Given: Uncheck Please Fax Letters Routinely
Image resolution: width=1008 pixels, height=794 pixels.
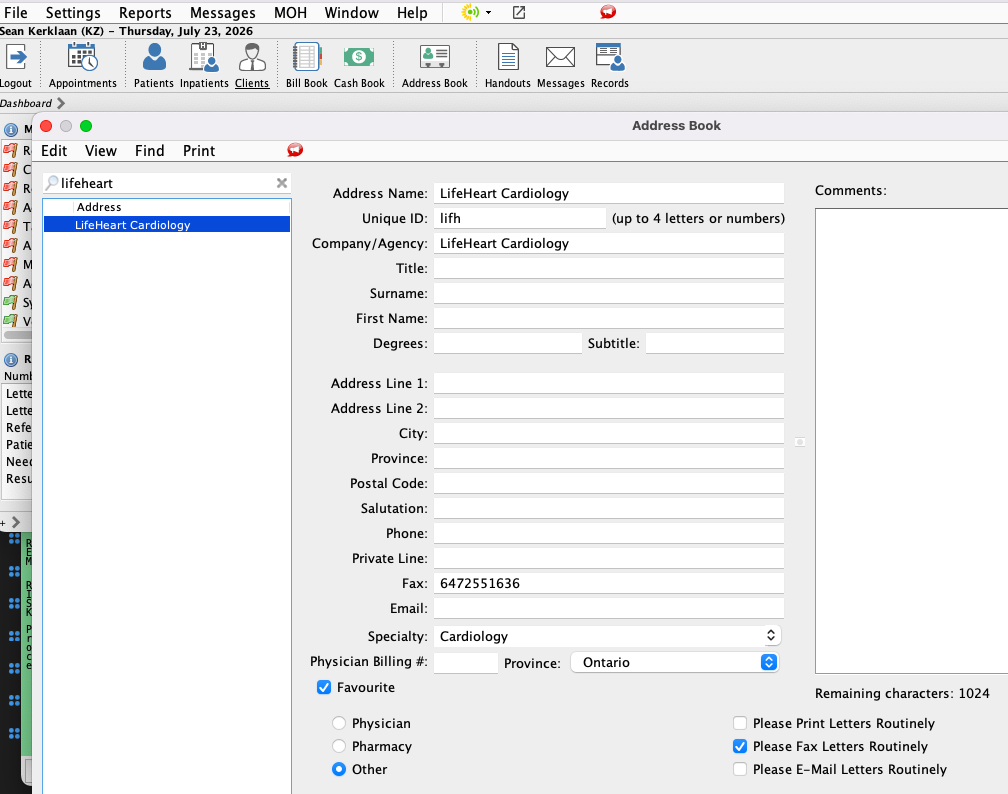Looking at the screenshot, I should tap(740, 746).
